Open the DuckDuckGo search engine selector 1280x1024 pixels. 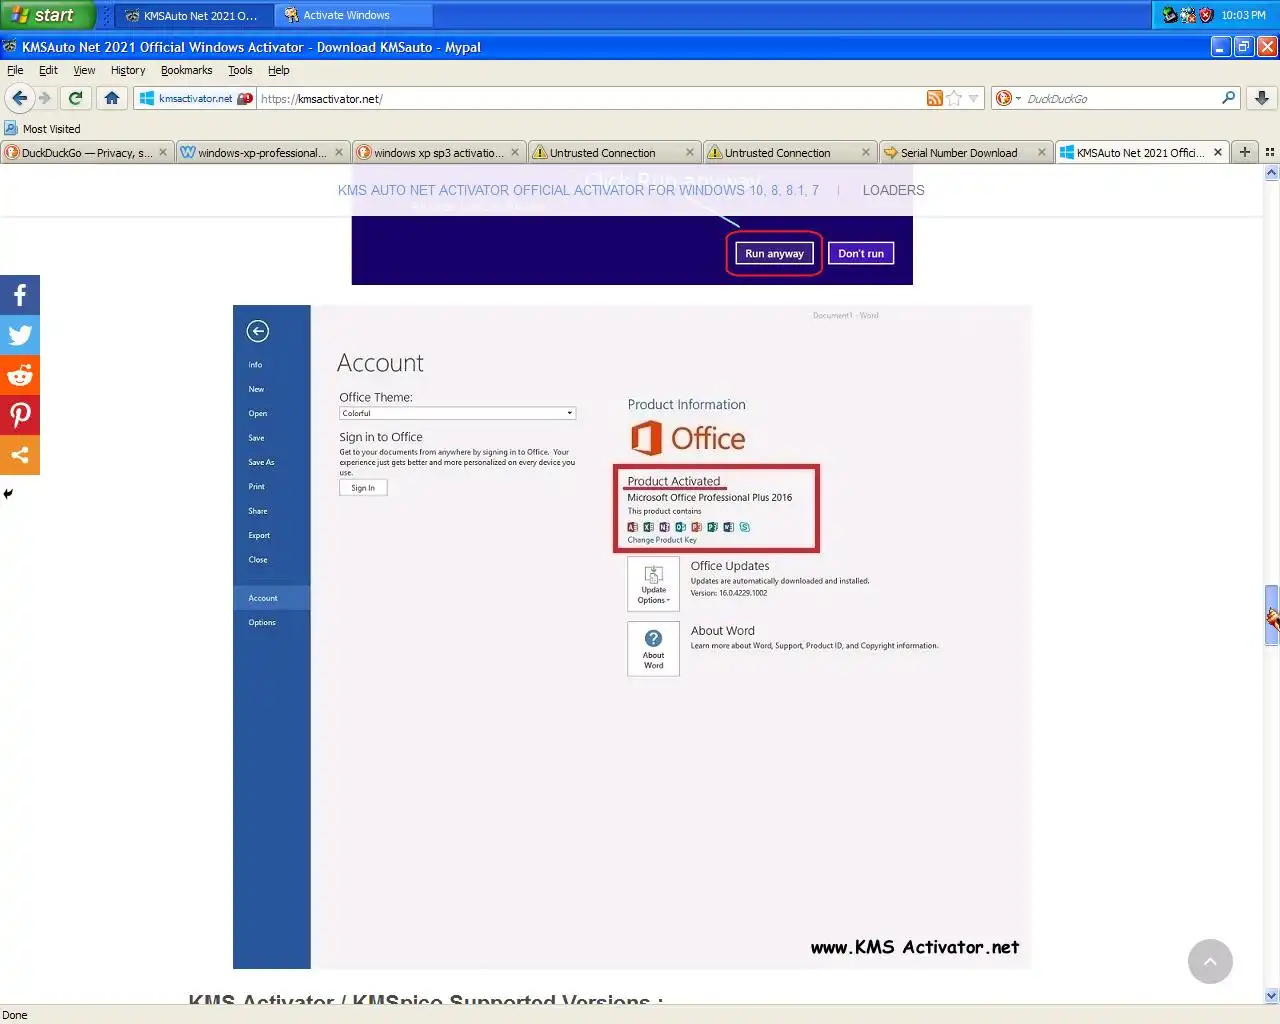click(1008, 98)
